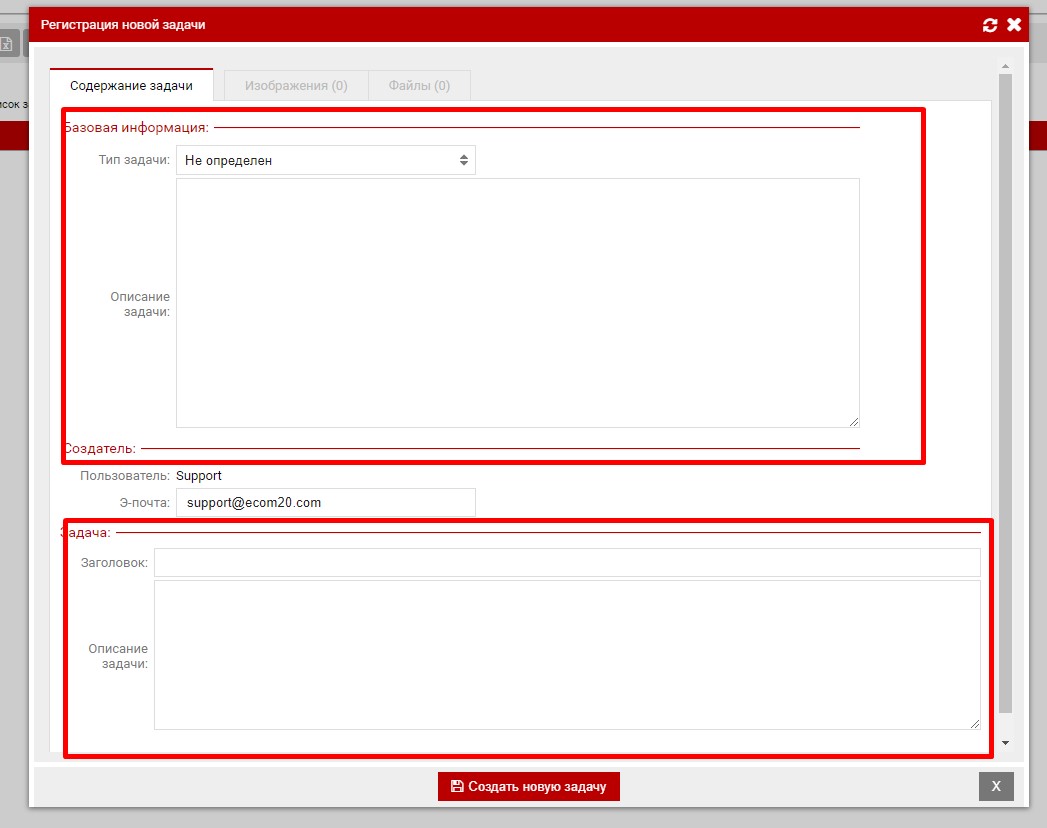Click resize handle of lower description text area

pyautogui.click(x=974, y=723)
